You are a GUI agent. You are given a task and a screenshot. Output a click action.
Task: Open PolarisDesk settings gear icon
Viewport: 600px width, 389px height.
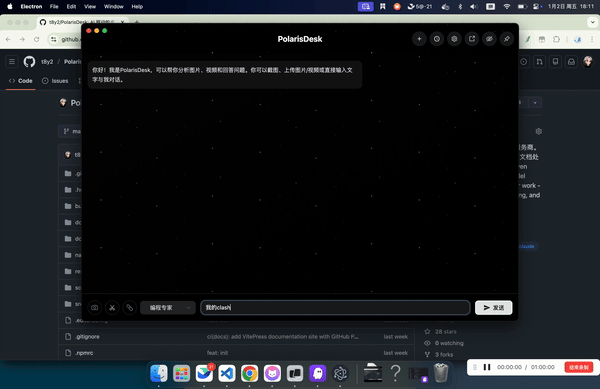[454, 39]
